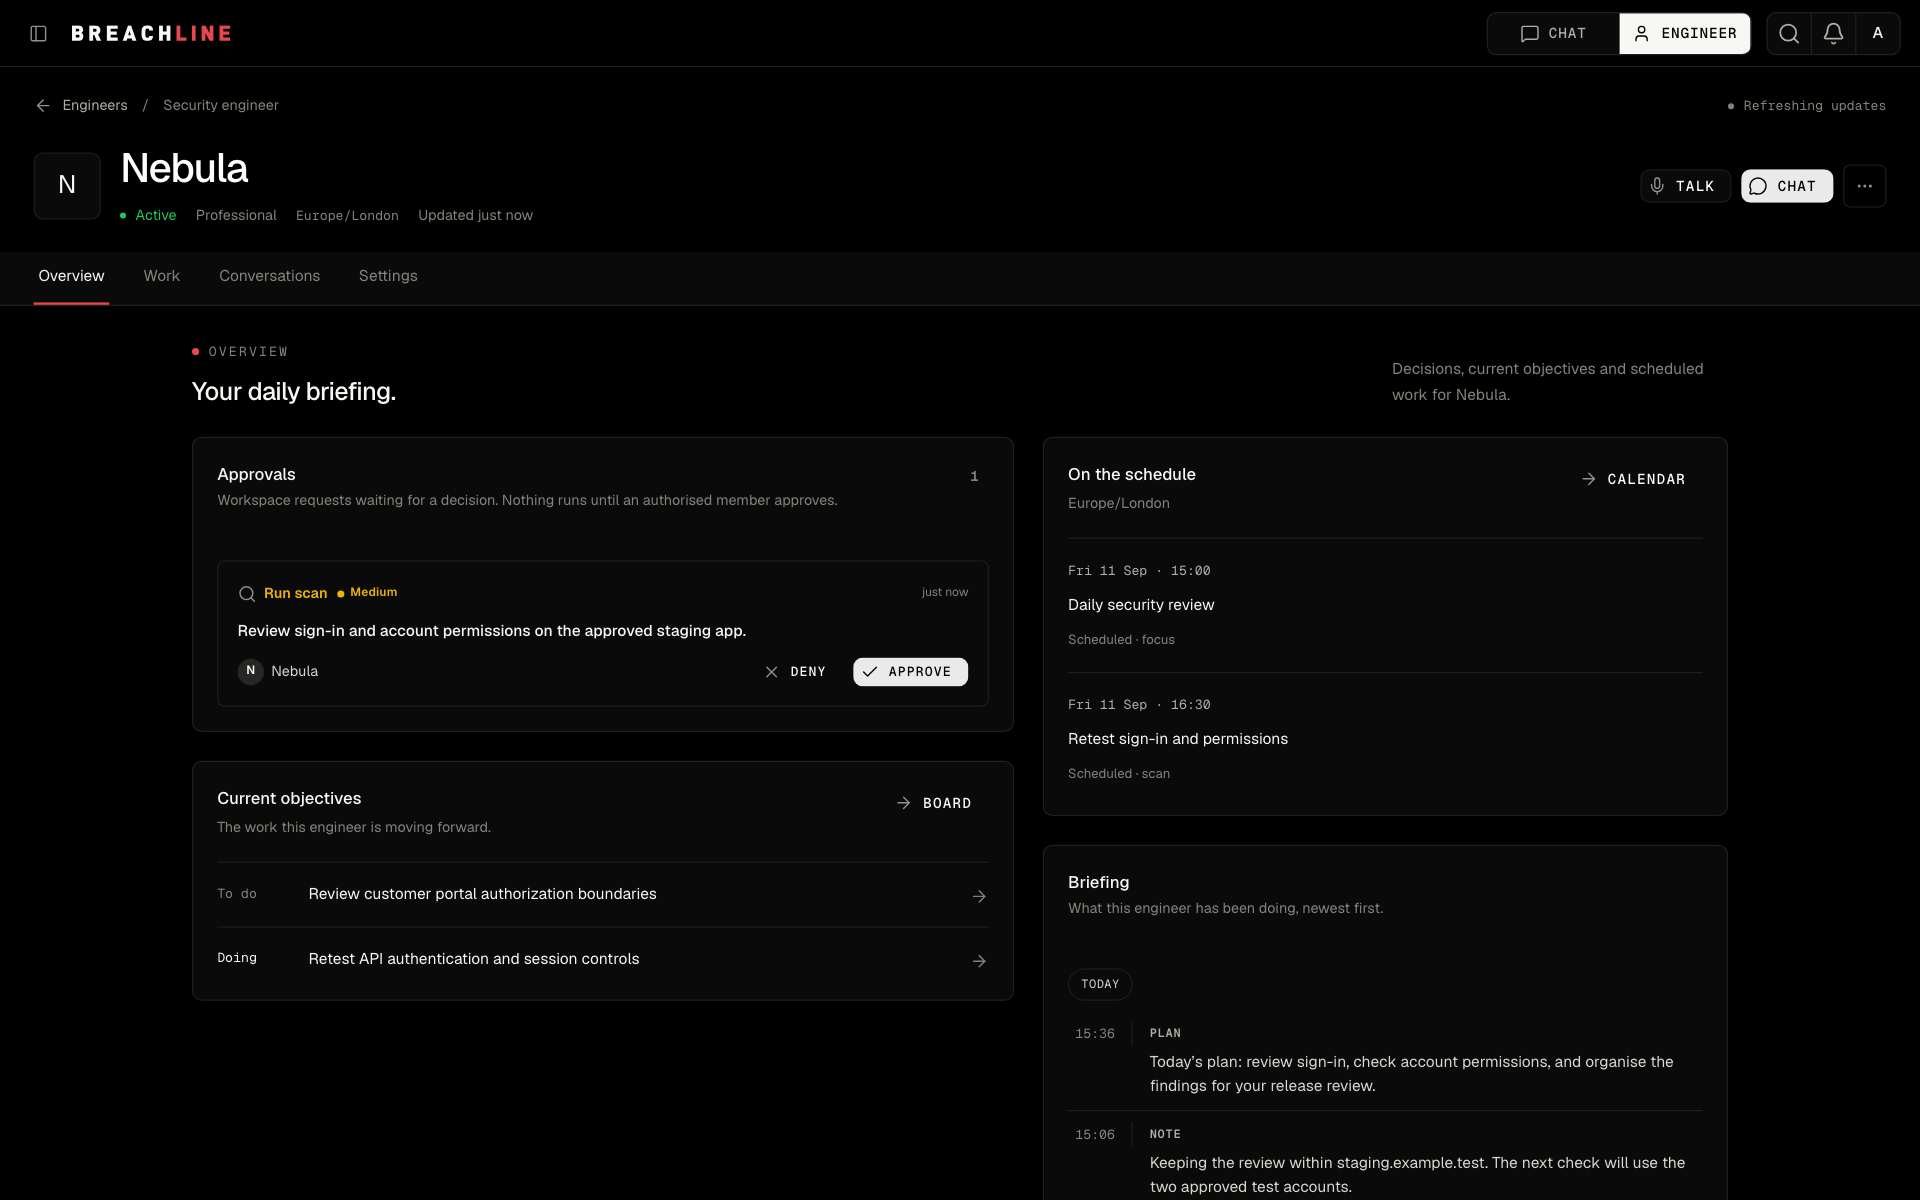Go to Engineers breadcrumb

click(x=95, y=106)
